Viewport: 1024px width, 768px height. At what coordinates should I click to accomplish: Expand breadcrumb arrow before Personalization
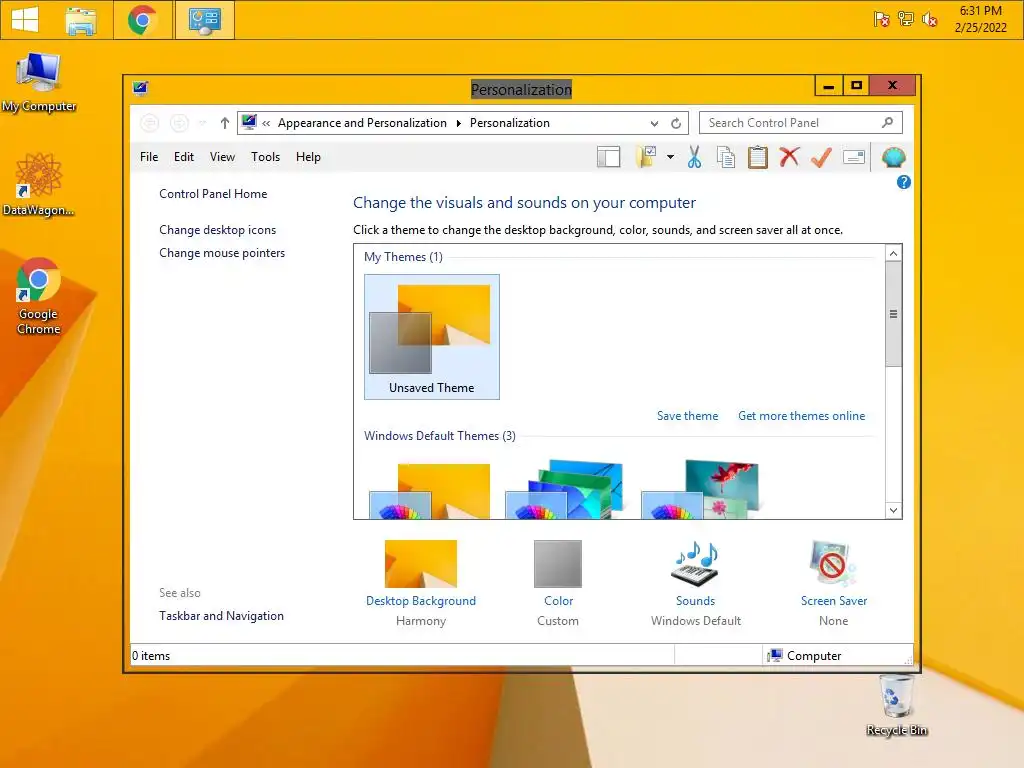458,123
